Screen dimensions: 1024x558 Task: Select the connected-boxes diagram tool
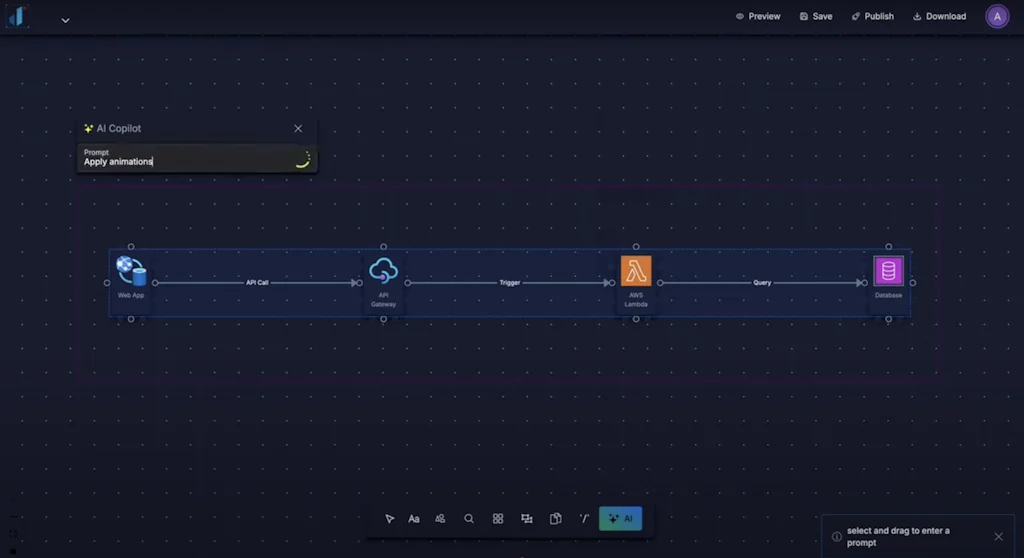[527, 519]
